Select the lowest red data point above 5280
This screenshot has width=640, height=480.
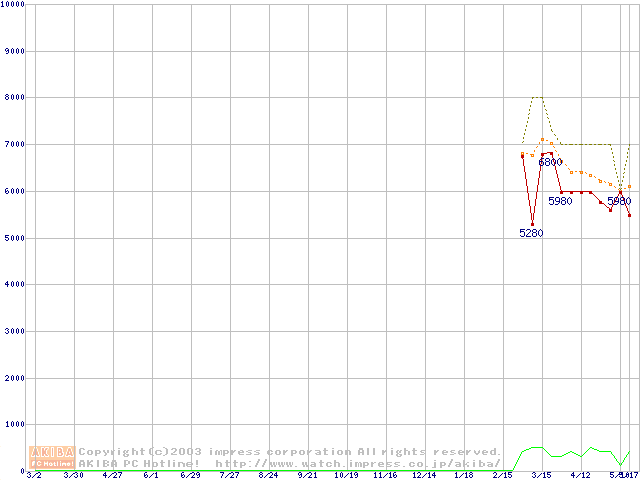[x=532, y=224]
